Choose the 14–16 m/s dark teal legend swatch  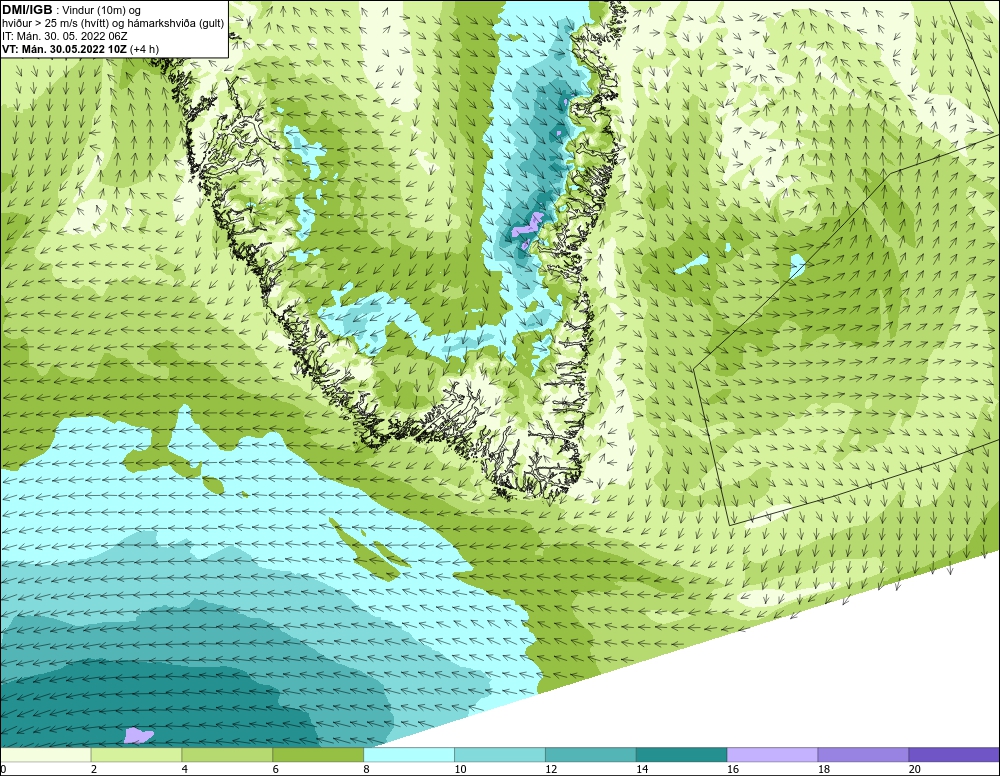682,755
